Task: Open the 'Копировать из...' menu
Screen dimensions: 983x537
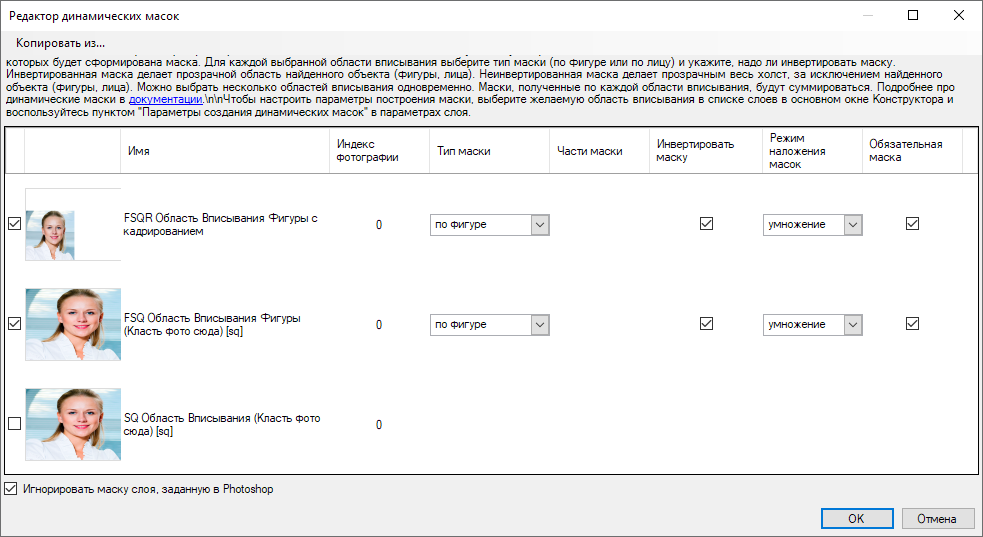Action: tap(60, 43)
